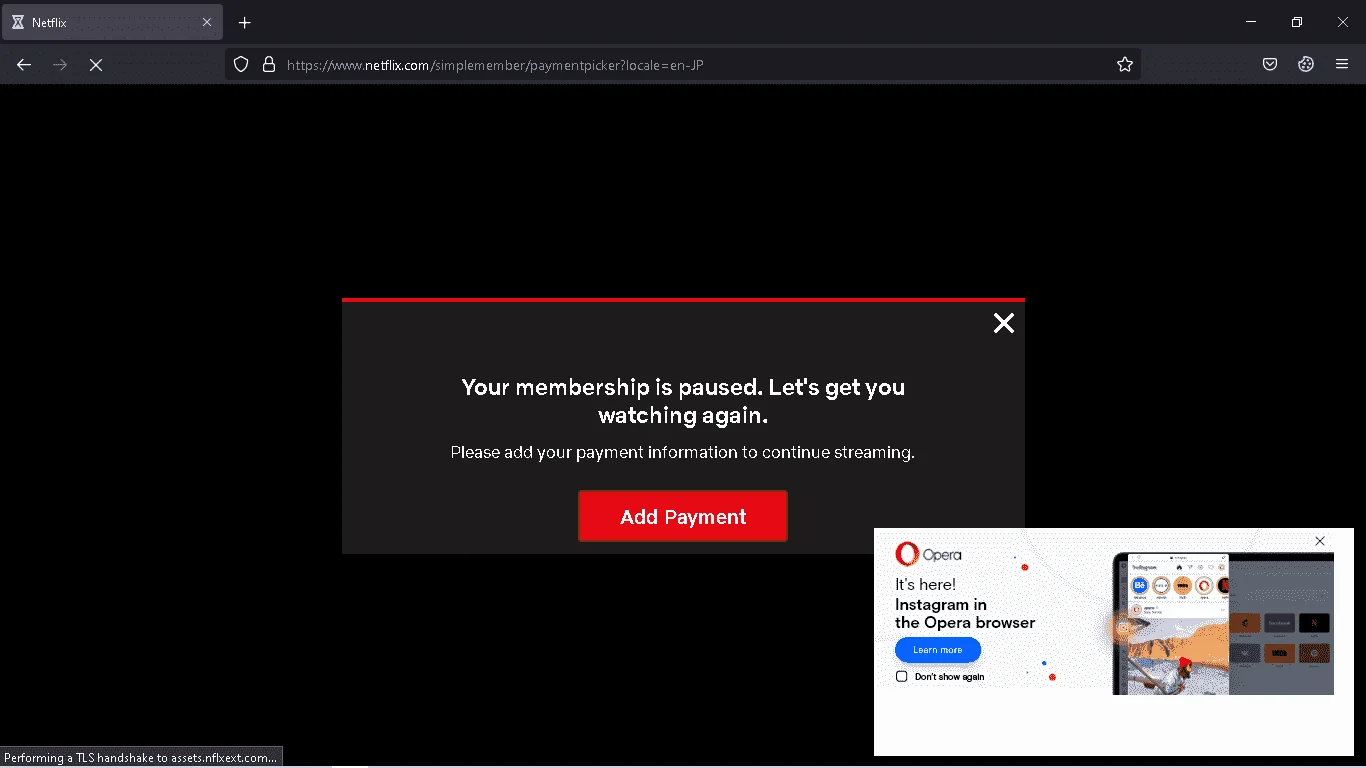
Task: Click the laptop image in Opera ad
Action: pyautogui.click(x=1223, y=624)
